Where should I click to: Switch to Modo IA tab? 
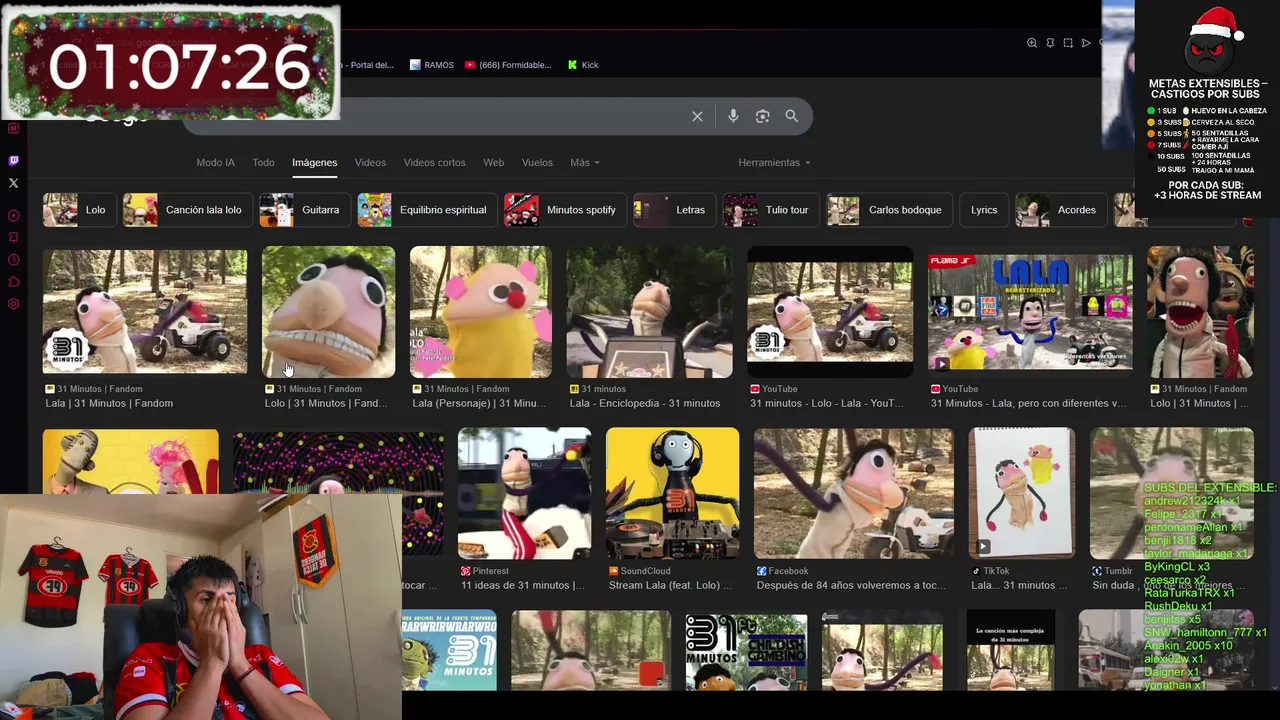pos(215,163)
